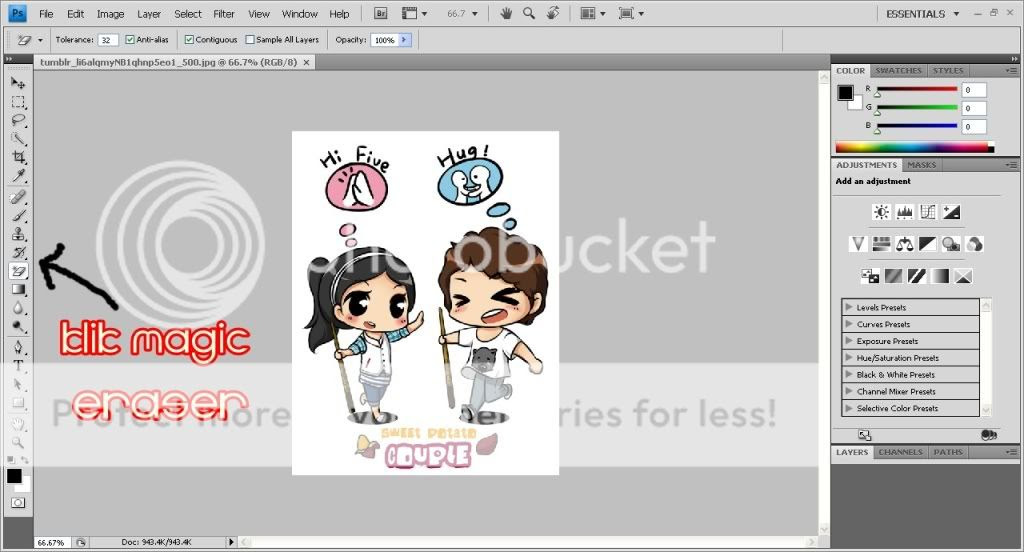Viewport: 1024px width, 552px height.
Task: Select the Zoom tool in toolbox
Action: click(x=18, y=442)
